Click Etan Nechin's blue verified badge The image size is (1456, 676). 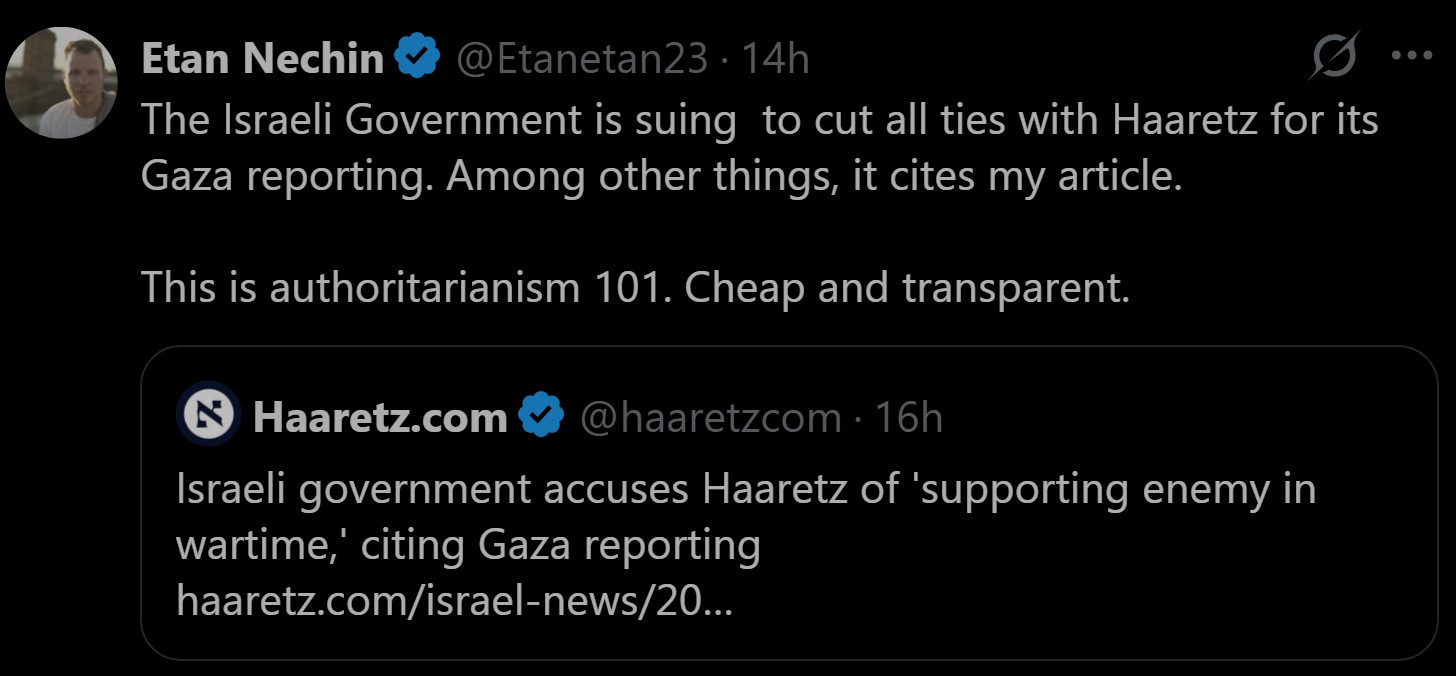(x=419, y=59)
